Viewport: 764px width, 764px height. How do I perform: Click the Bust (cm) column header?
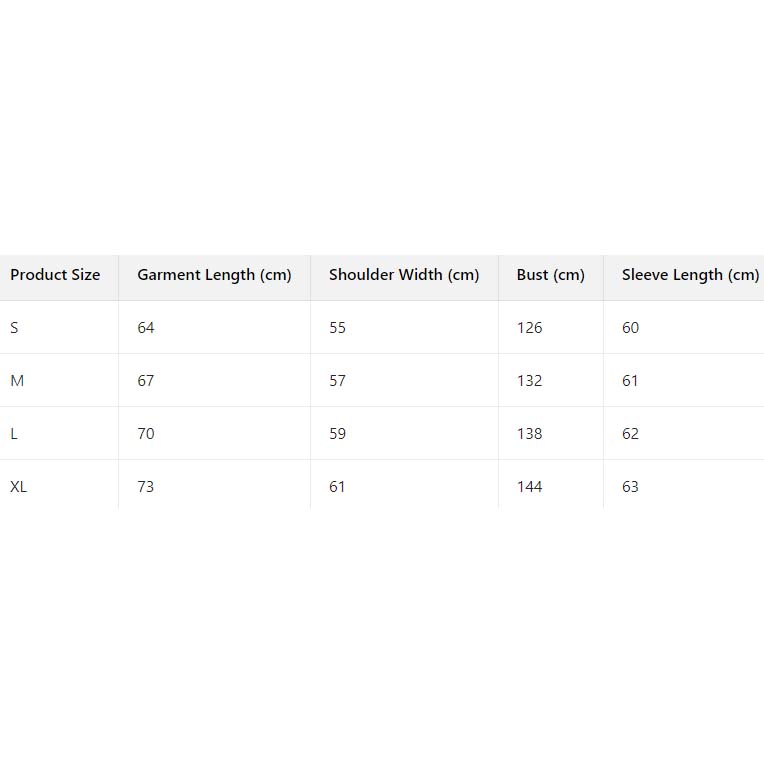(550, 275)
